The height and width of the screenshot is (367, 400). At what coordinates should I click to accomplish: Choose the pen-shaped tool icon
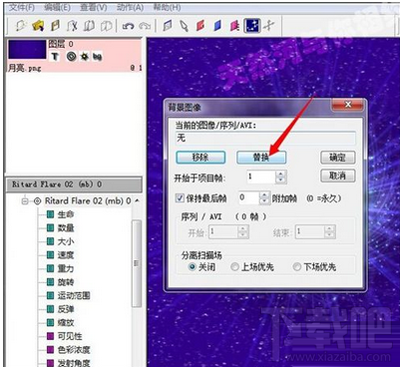pos(184,26)
